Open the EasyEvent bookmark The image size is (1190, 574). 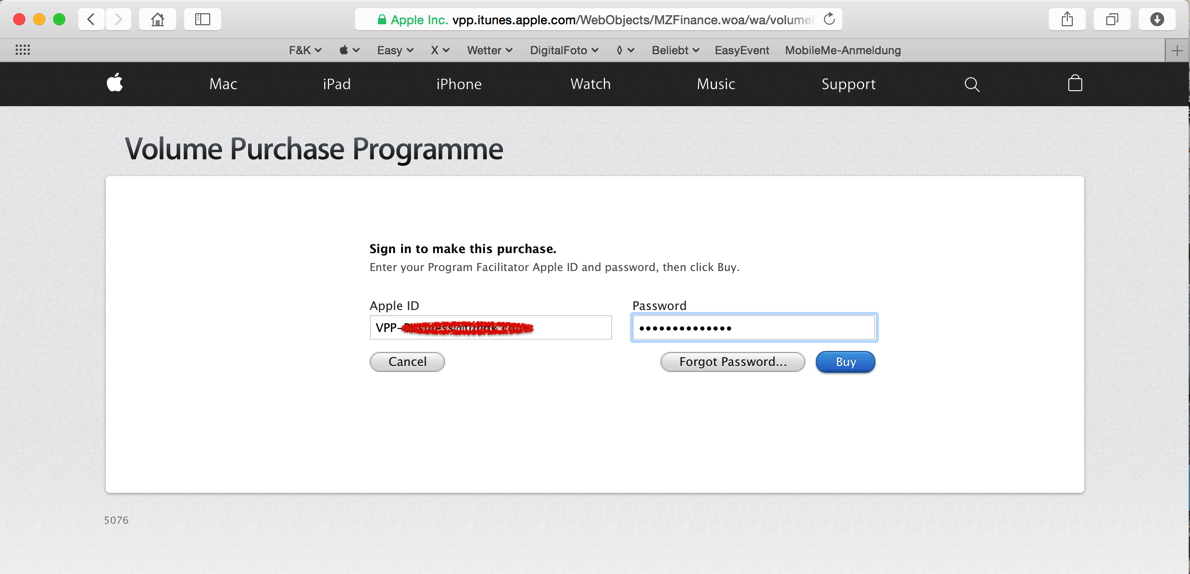(742, 50)
